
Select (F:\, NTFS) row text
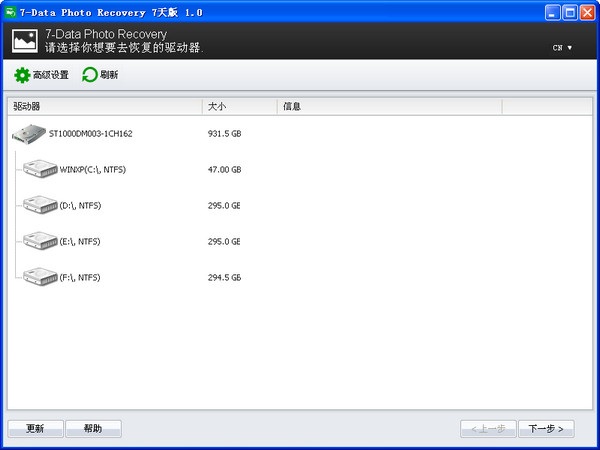(x=80, y=277)
